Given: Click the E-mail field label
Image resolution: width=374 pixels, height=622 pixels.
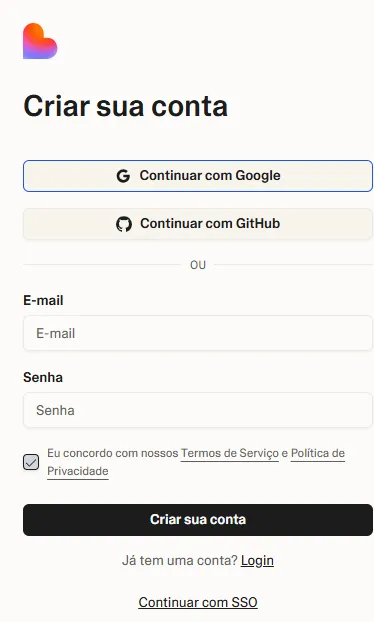Looking at the screenshot, I should click(43, 300).
